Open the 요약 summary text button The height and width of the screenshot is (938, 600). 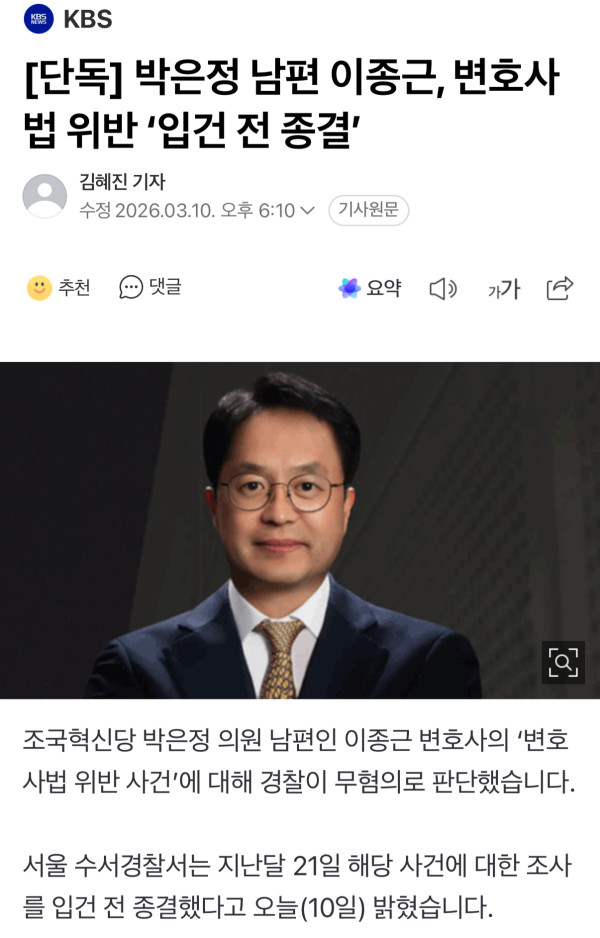384,288
